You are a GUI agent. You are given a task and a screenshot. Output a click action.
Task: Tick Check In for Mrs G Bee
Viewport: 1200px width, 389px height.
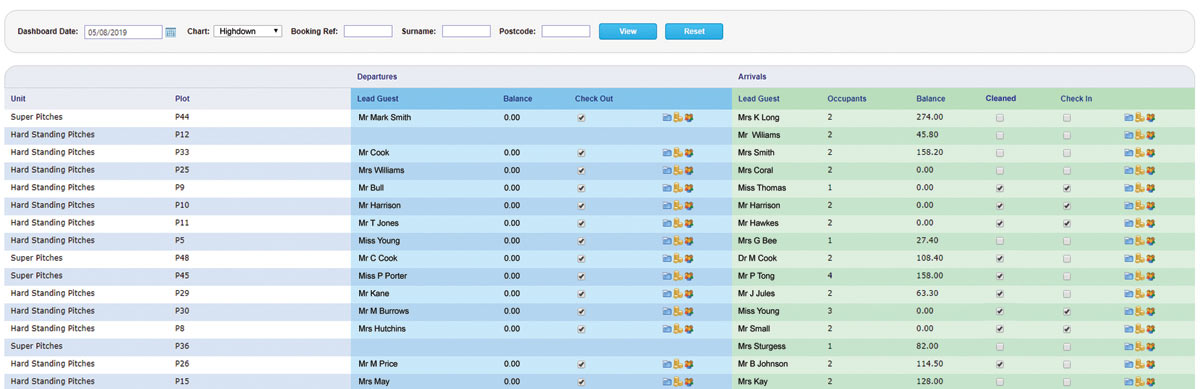[1067, 241]
